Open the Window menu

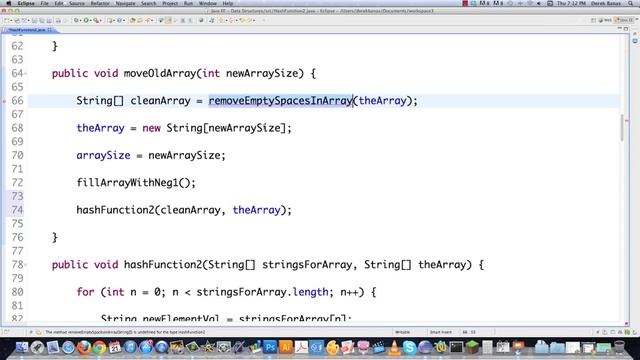(x=207, y=3)
